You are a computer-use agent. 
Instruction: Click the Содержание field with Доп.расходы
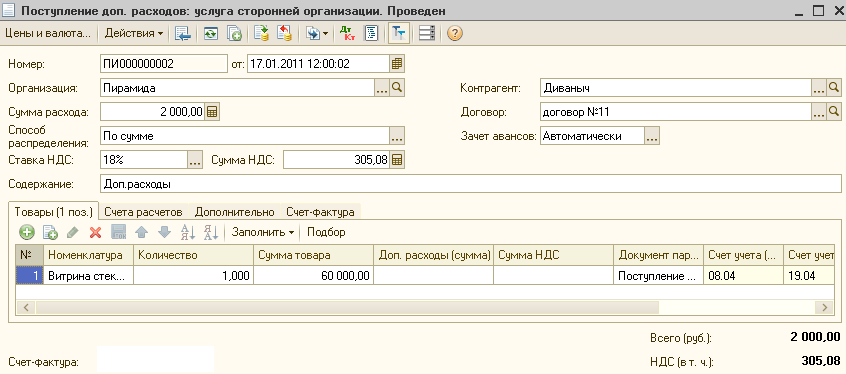point(470,184)
